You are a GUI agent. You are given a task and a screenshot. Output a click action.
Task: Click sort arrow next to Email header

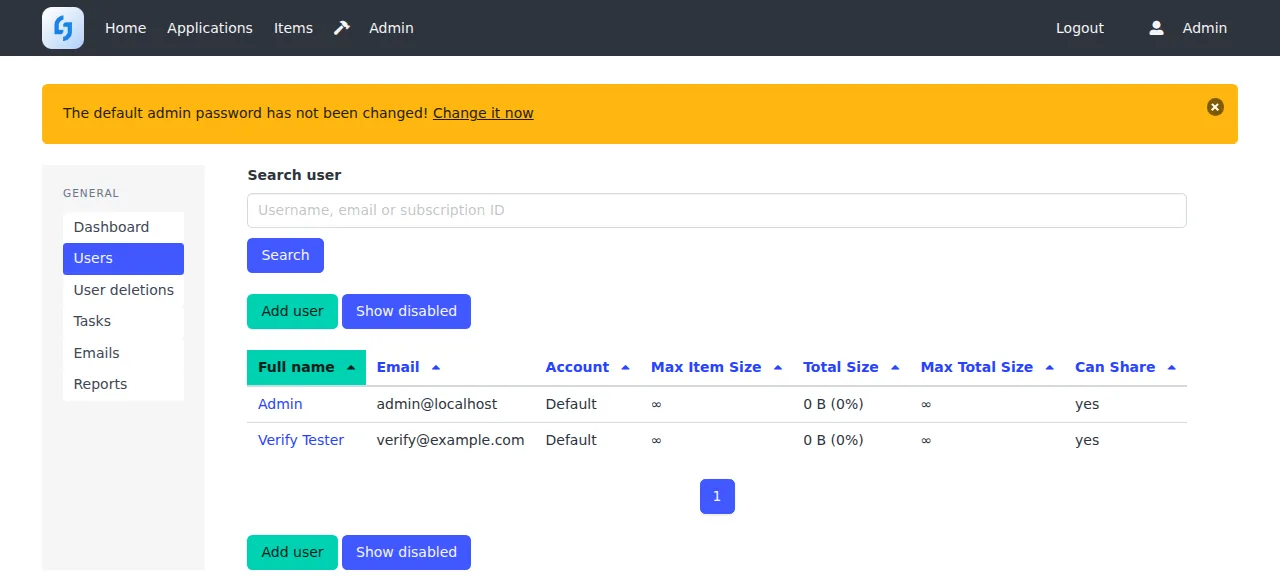(x=436, y=368)
